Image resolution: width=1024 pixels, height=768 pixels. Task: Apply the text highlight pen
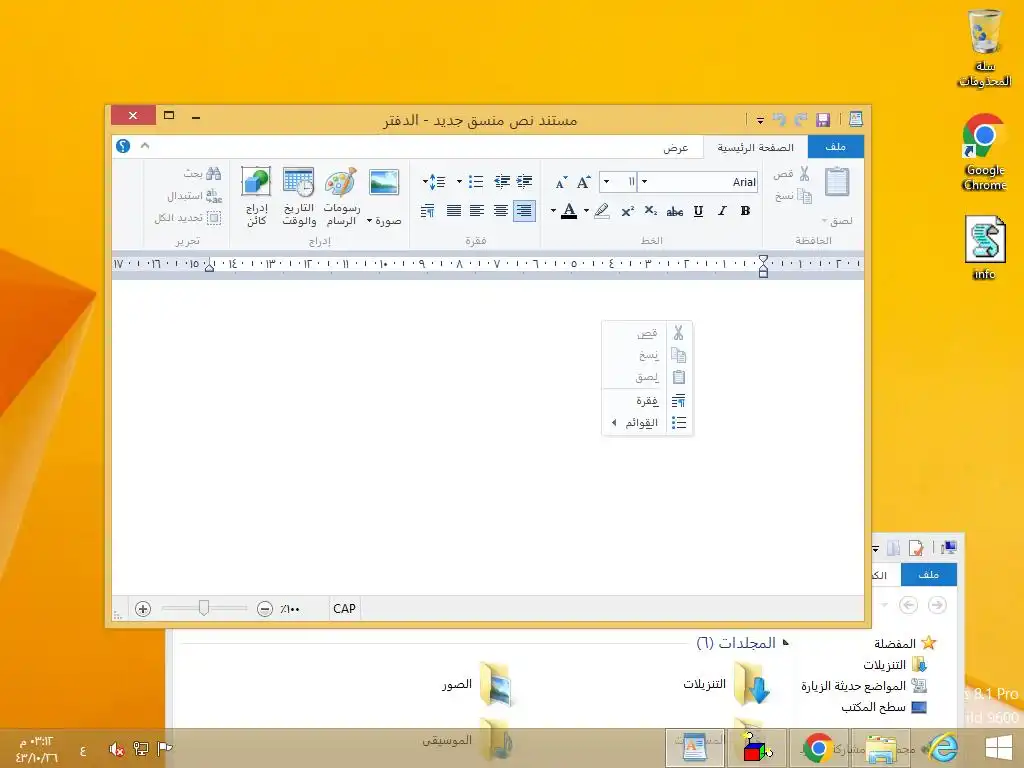point(601,211)
